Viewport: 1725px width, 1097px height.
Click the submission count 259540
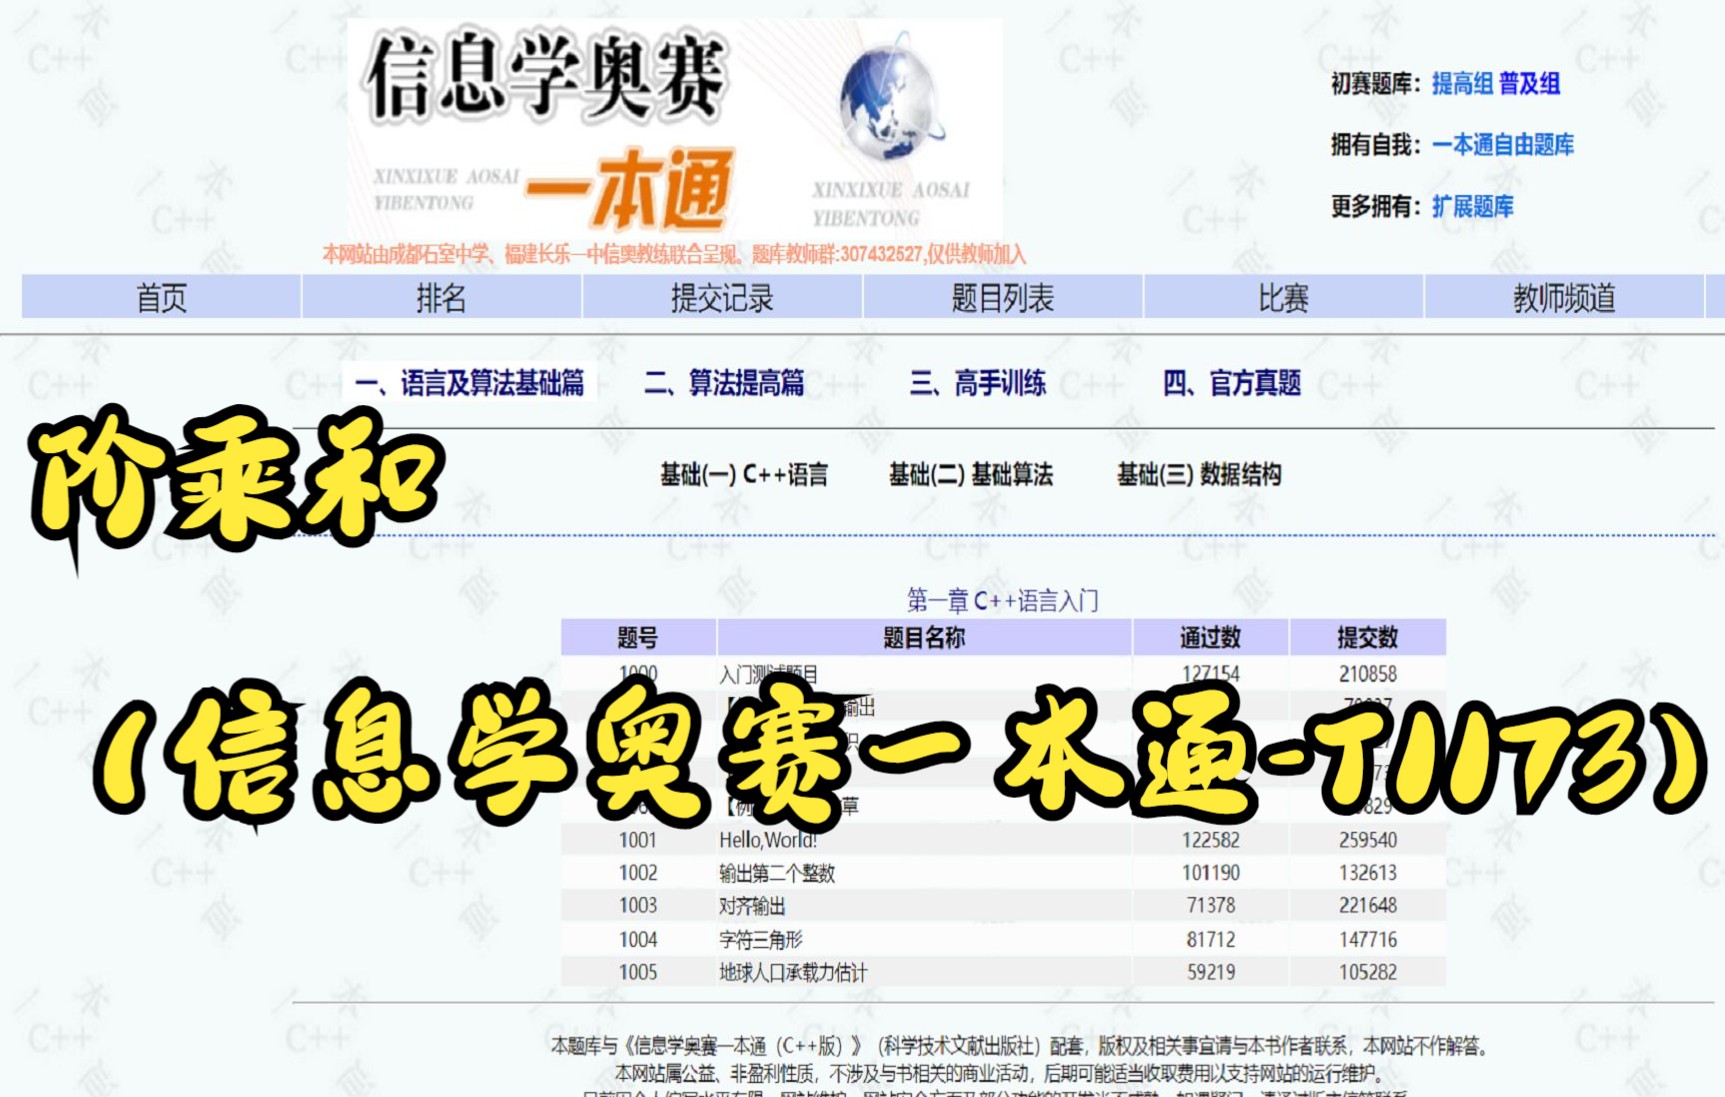coord(1368,841)
